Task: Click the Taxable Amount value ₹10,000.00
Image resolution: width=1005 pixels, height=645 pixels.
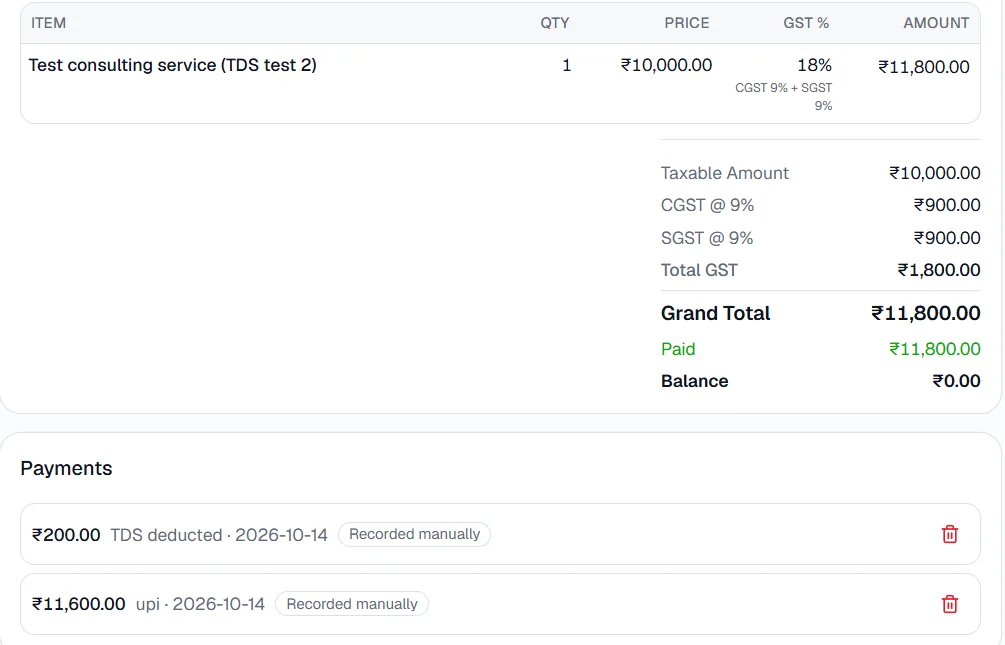Action: click(x=934, y=173)
